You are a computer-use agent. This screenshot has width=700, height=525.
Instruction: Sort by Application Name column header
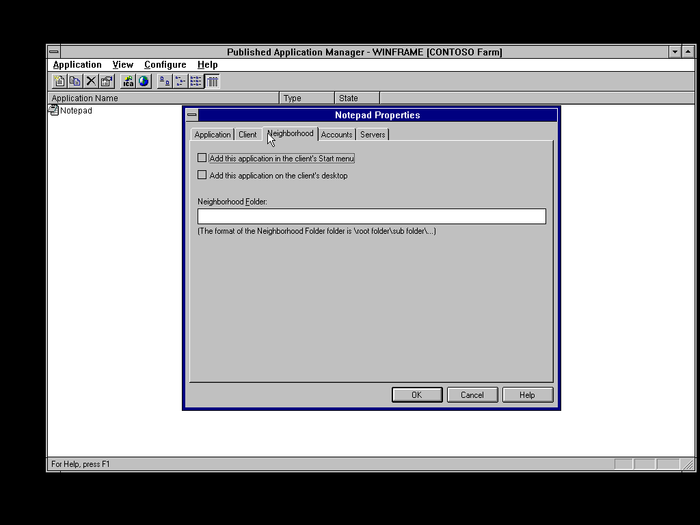click(163, 98)
